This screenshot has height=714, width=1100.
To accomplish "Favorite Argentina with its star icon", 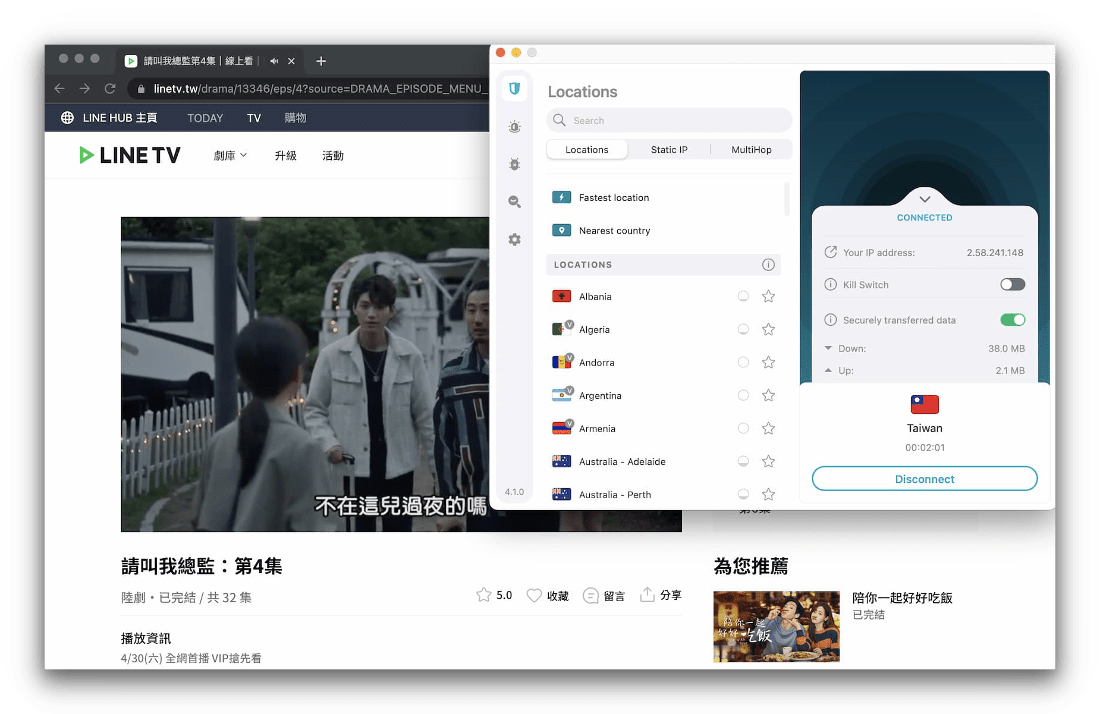I will tap(768, 395).
